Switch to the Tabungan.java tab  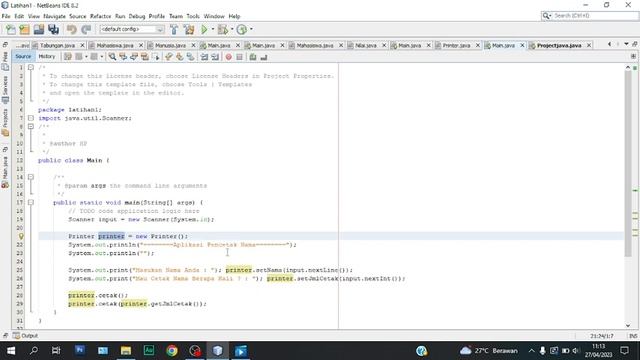(x=57, y=45)
